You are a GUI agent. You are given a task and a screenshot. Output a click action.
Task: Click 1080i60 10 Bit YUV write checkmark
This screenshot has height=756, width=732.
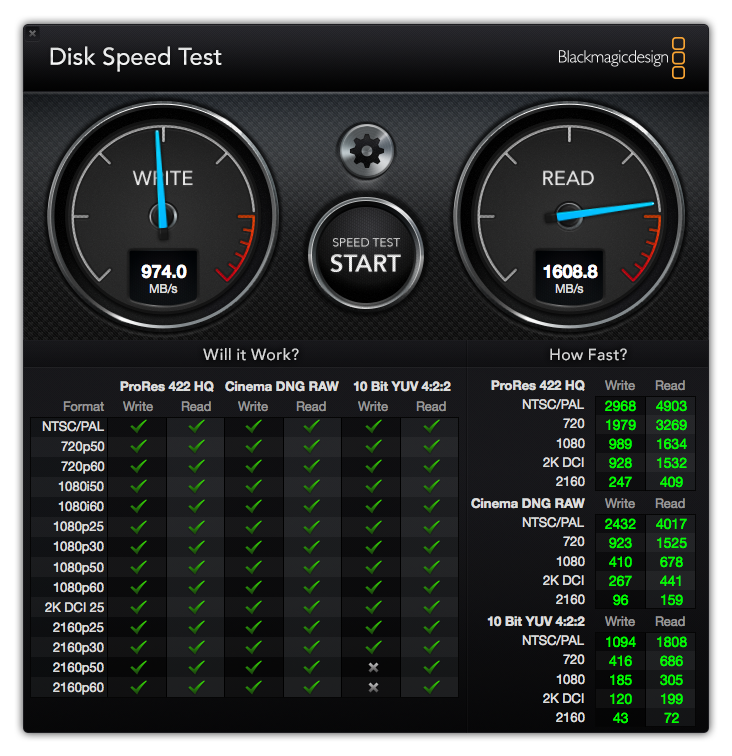[373, 506]
